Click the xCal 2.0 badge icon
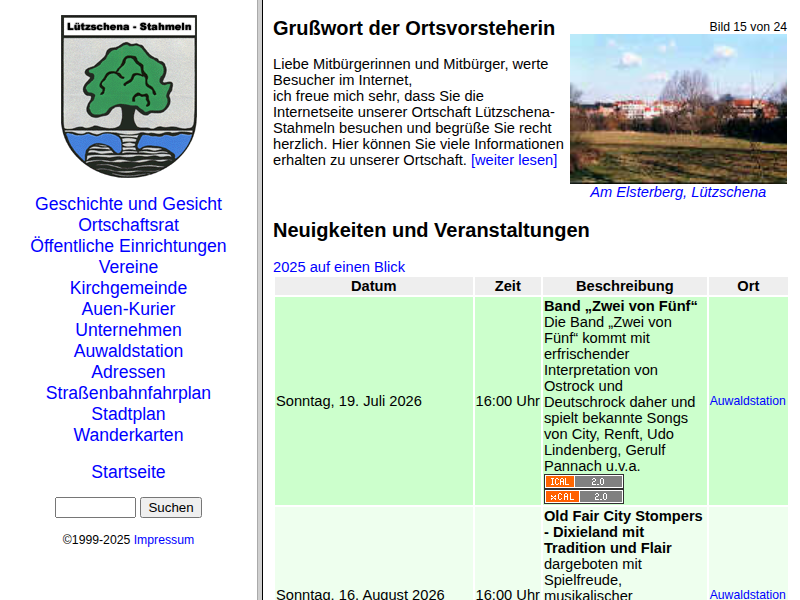This screenshot has width=800, height=600. pos(584,496)
